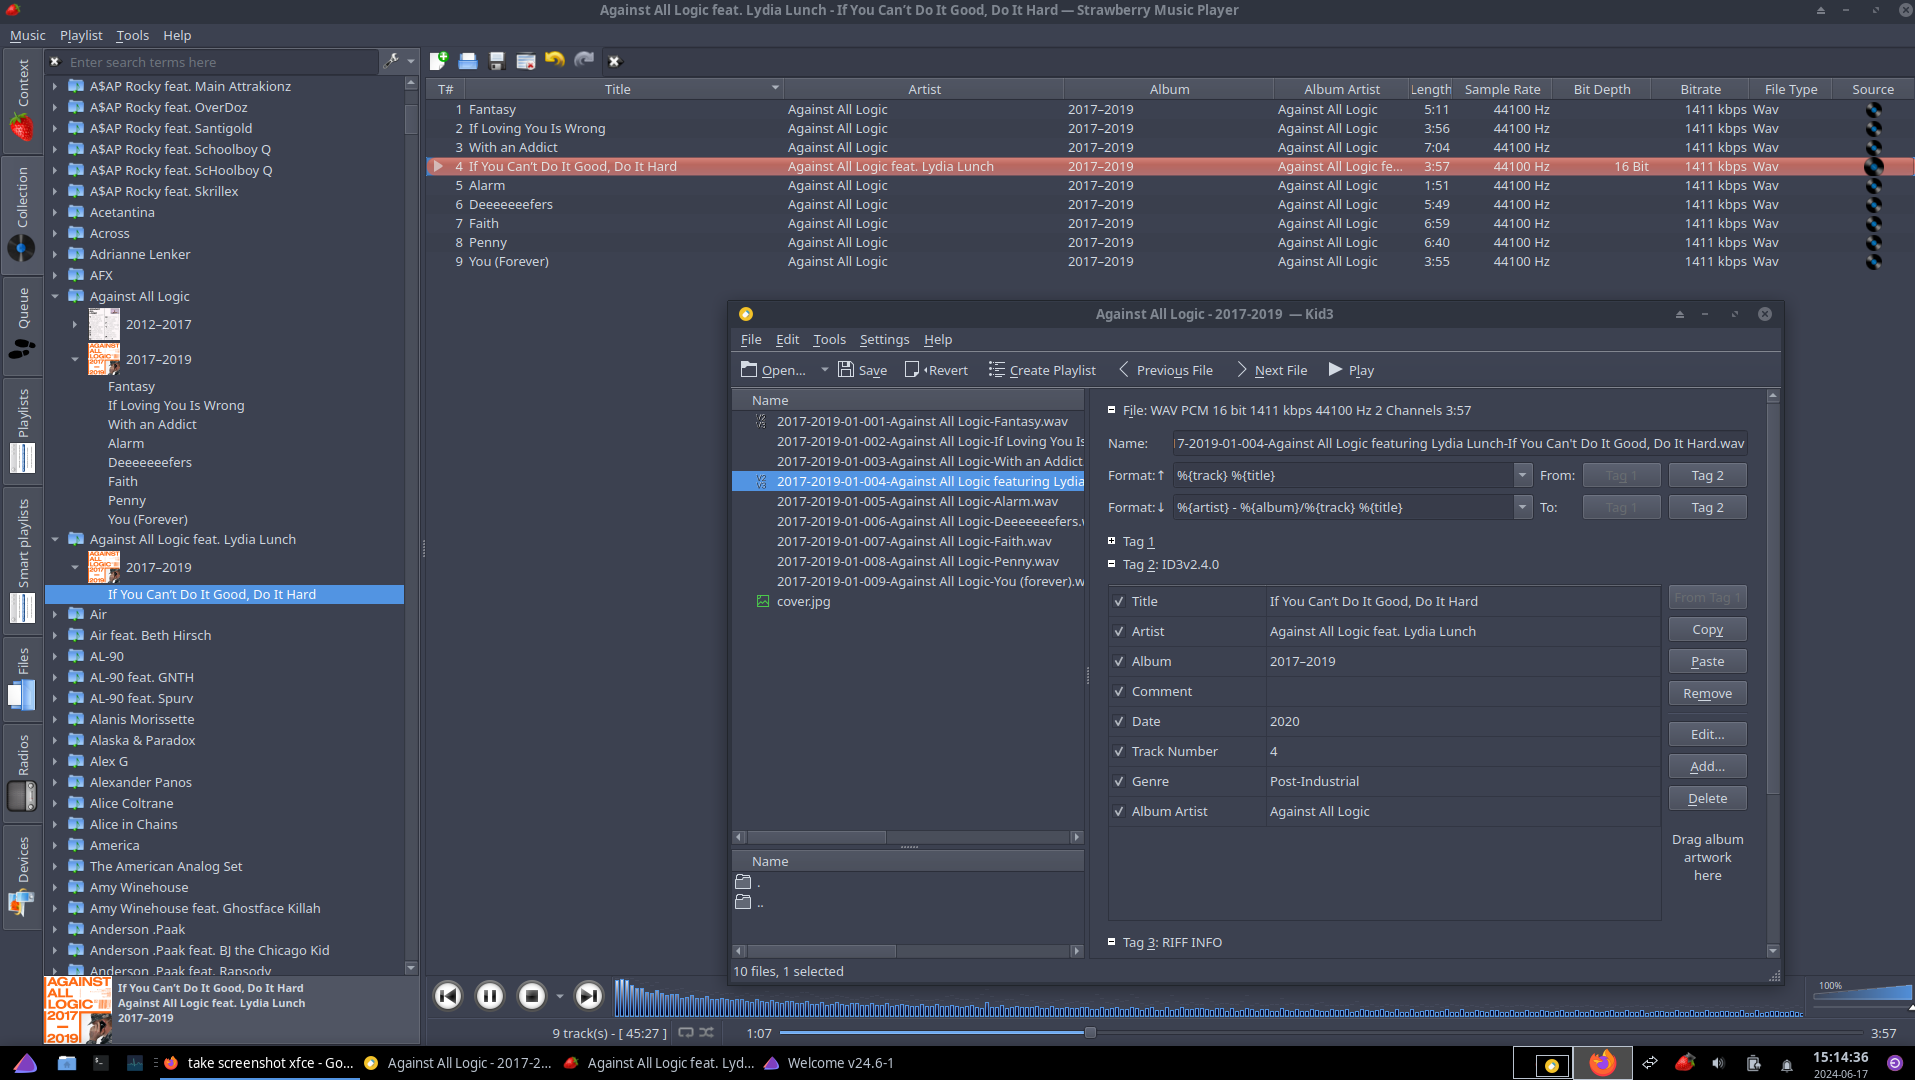Click Open in Kid3 toolbar
The width and height of the screenshot is (1915, 1080).
tap(773, 370)
